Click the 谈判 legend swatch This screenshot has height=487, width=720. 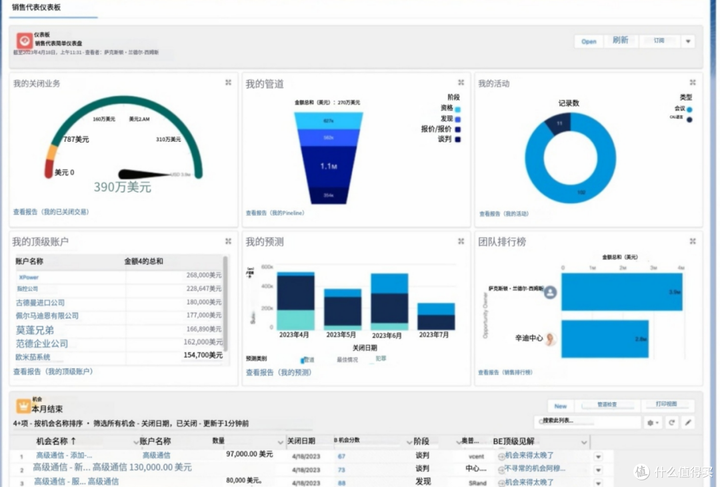458,140
